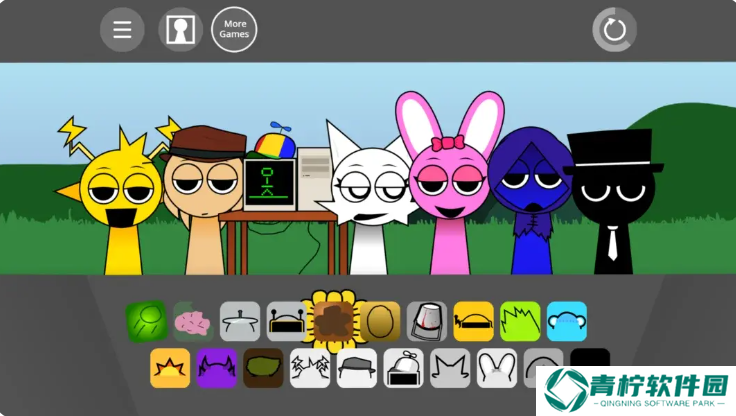Image resolution: width=736 pixels, height=416 pixels.
Task: Pick the pink brain sound icon
Action: 193,322
